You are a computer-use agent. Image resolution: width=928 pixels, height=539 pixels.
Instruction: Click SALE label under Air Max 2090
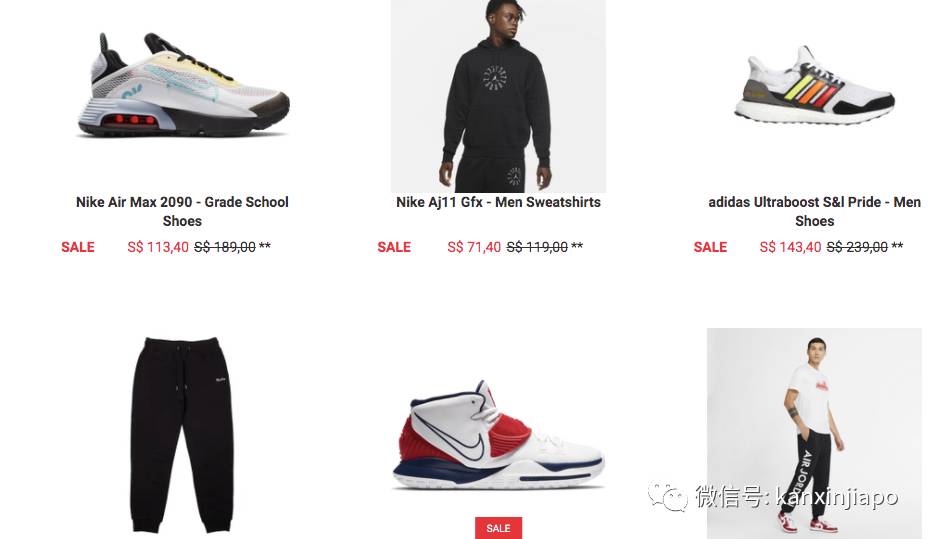78,247
